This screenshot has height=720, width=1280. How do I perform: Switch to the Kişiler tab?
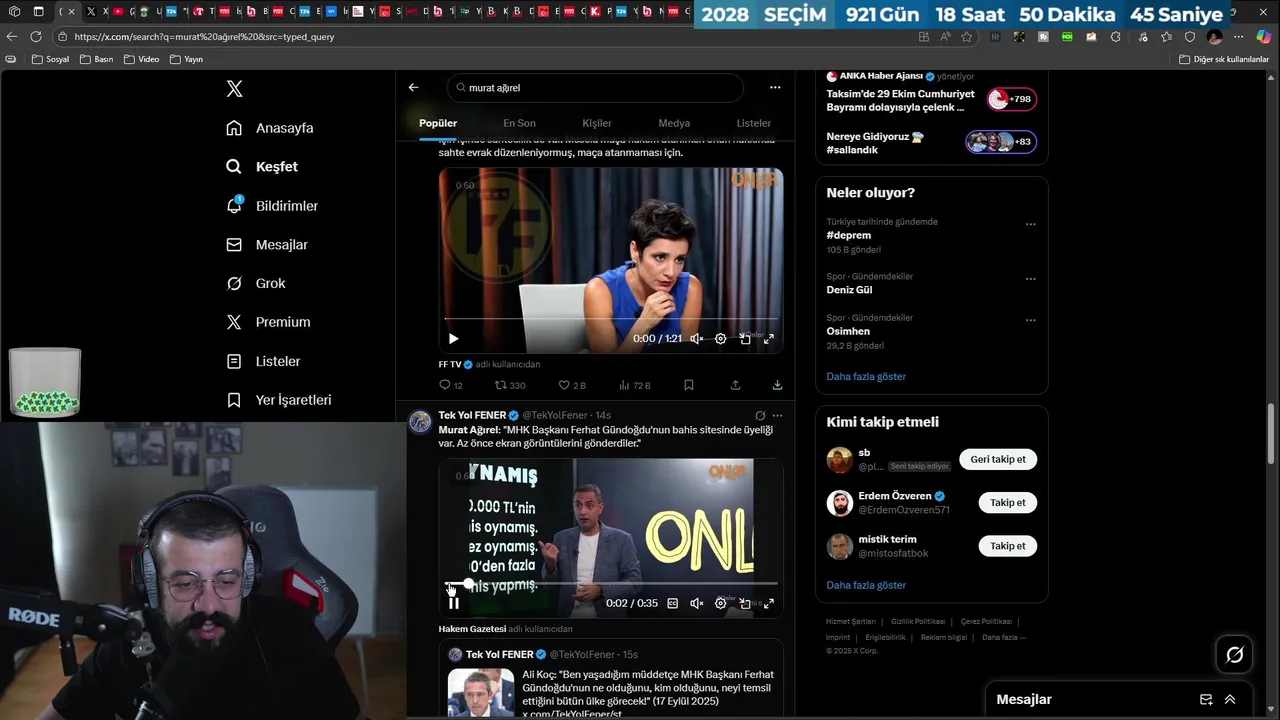coord(597,123)
